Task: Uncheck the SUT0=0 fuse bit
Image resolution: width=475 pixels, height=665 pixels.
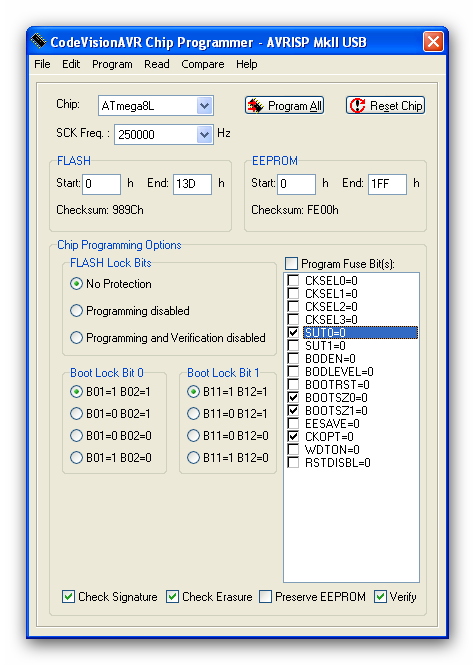Action: coord(293,332)
